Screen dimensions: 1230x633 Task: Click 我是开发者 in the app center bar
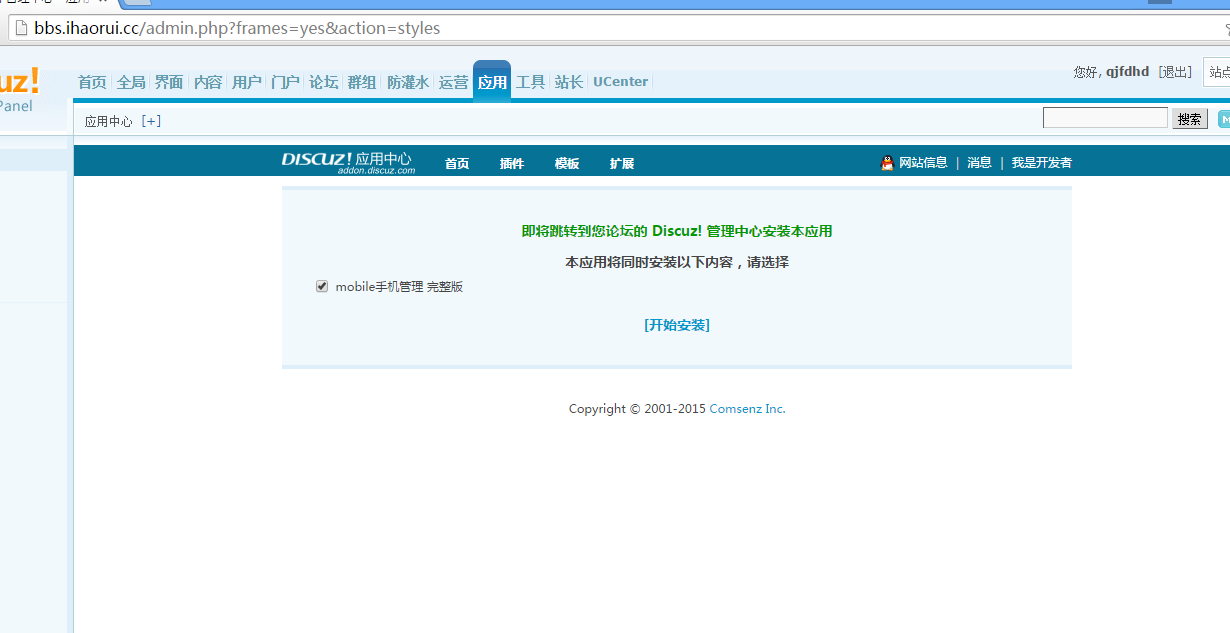[1040, 162]
